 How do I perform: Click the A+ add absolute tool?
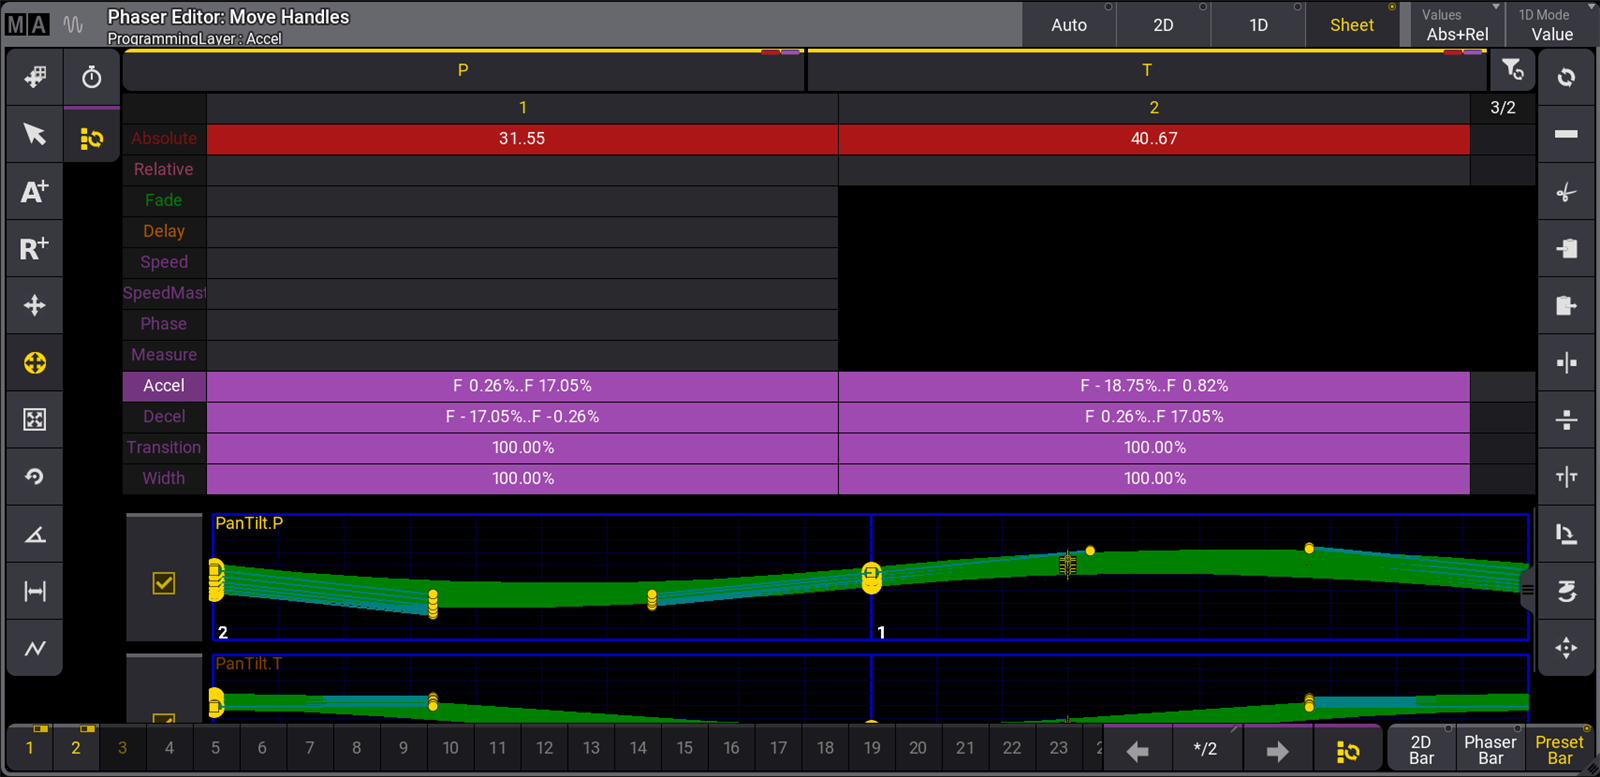point(35,192)
